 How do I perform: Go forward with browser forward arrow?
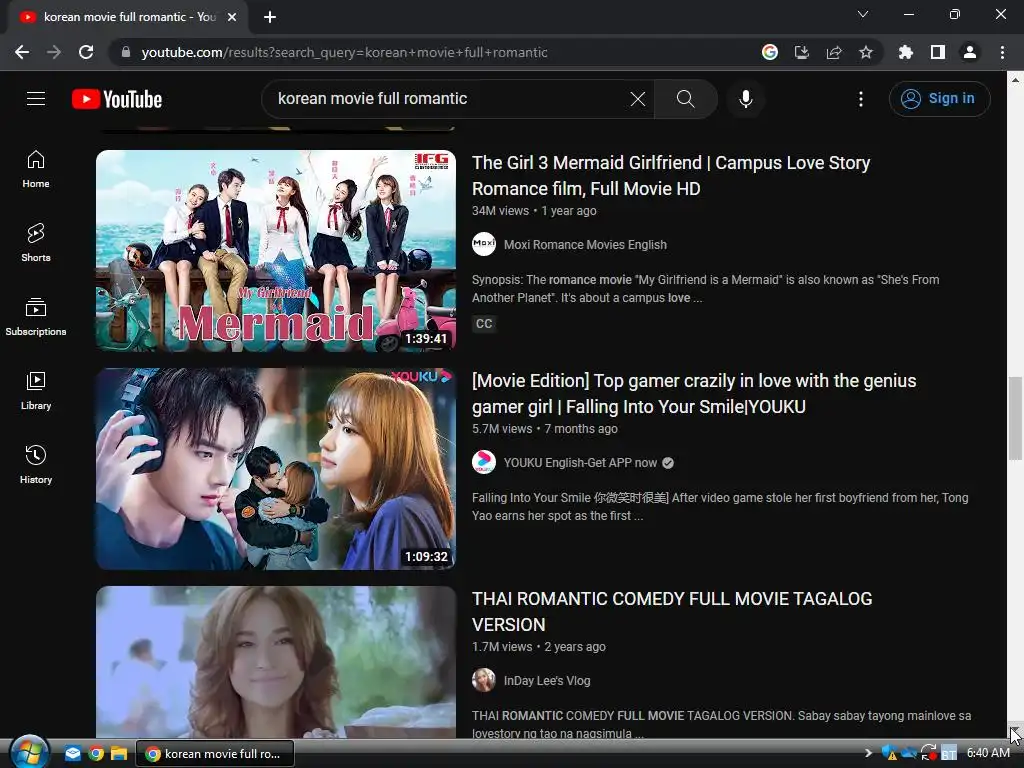(54, 52)
